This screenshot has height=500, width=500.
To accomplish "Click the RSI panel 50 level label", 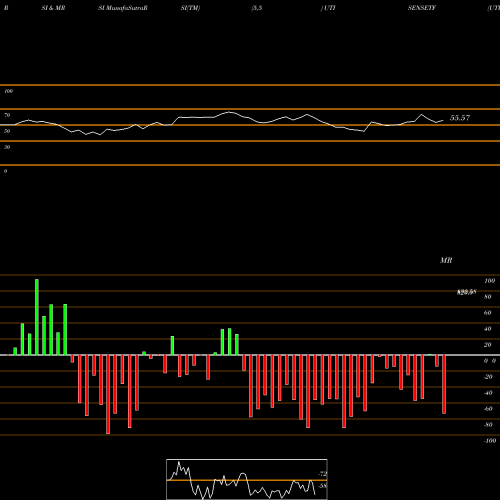I will [x=7, y=131].
